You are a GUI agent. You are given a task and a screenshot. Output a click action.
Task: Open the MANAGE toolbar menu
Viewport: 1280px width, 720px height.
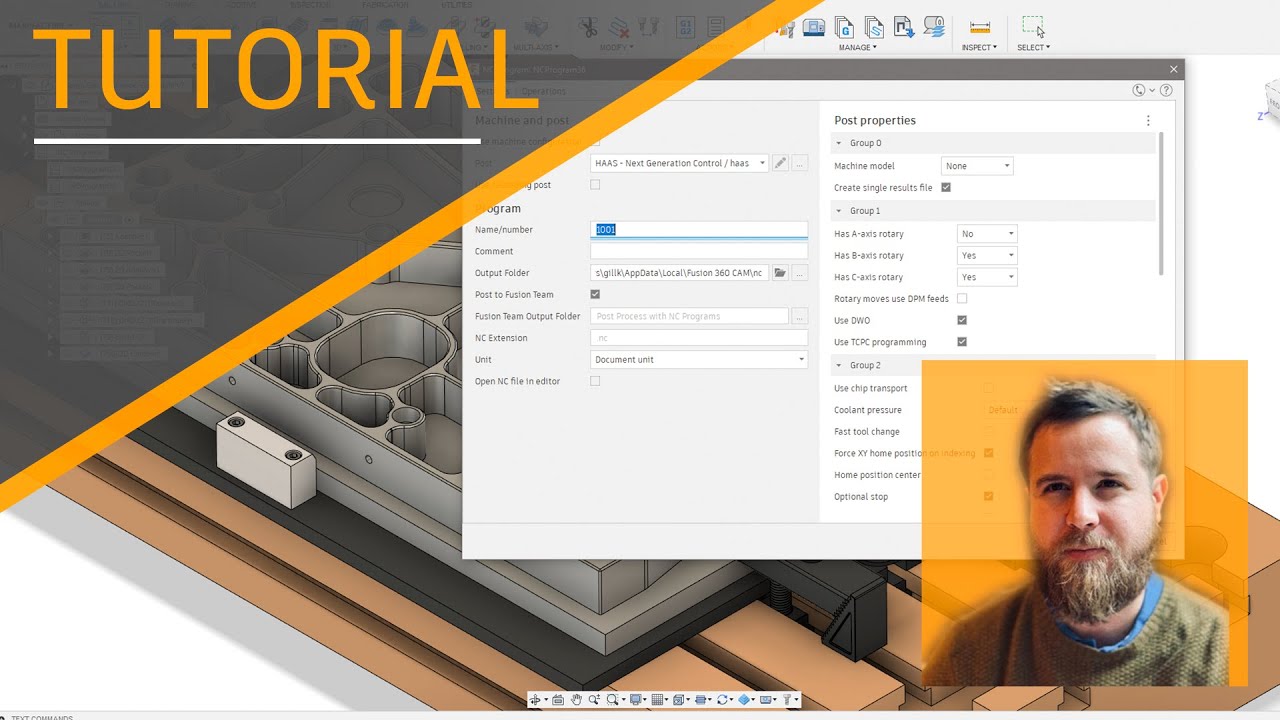pos(857,47)
